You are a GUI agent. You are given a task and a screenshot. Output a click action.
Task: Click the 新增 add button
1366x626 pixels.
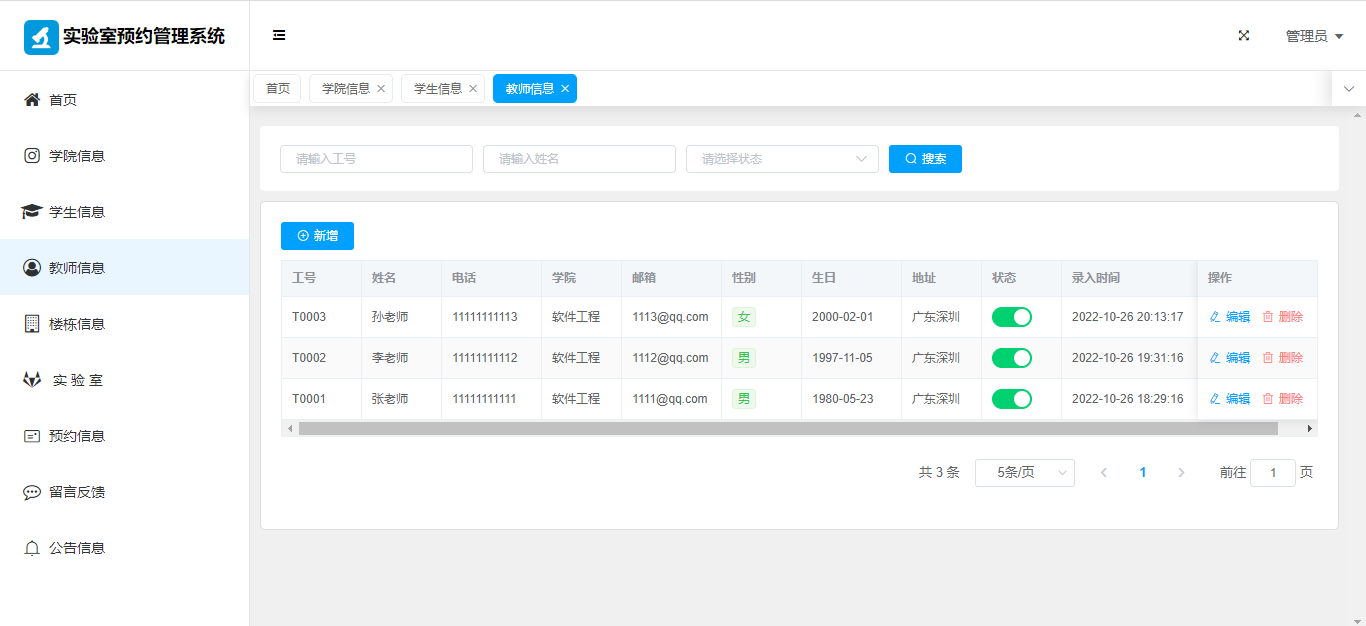[x=317, y=236]
